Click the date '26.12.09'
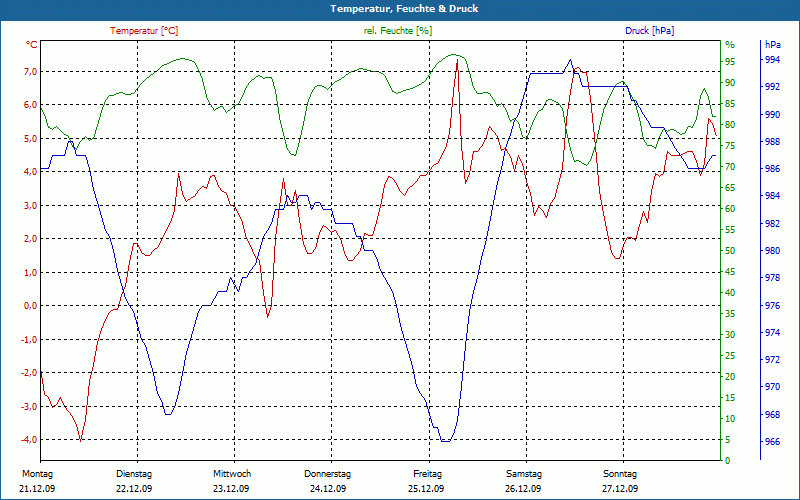800x500 pixels. click(x=523, y=489)
